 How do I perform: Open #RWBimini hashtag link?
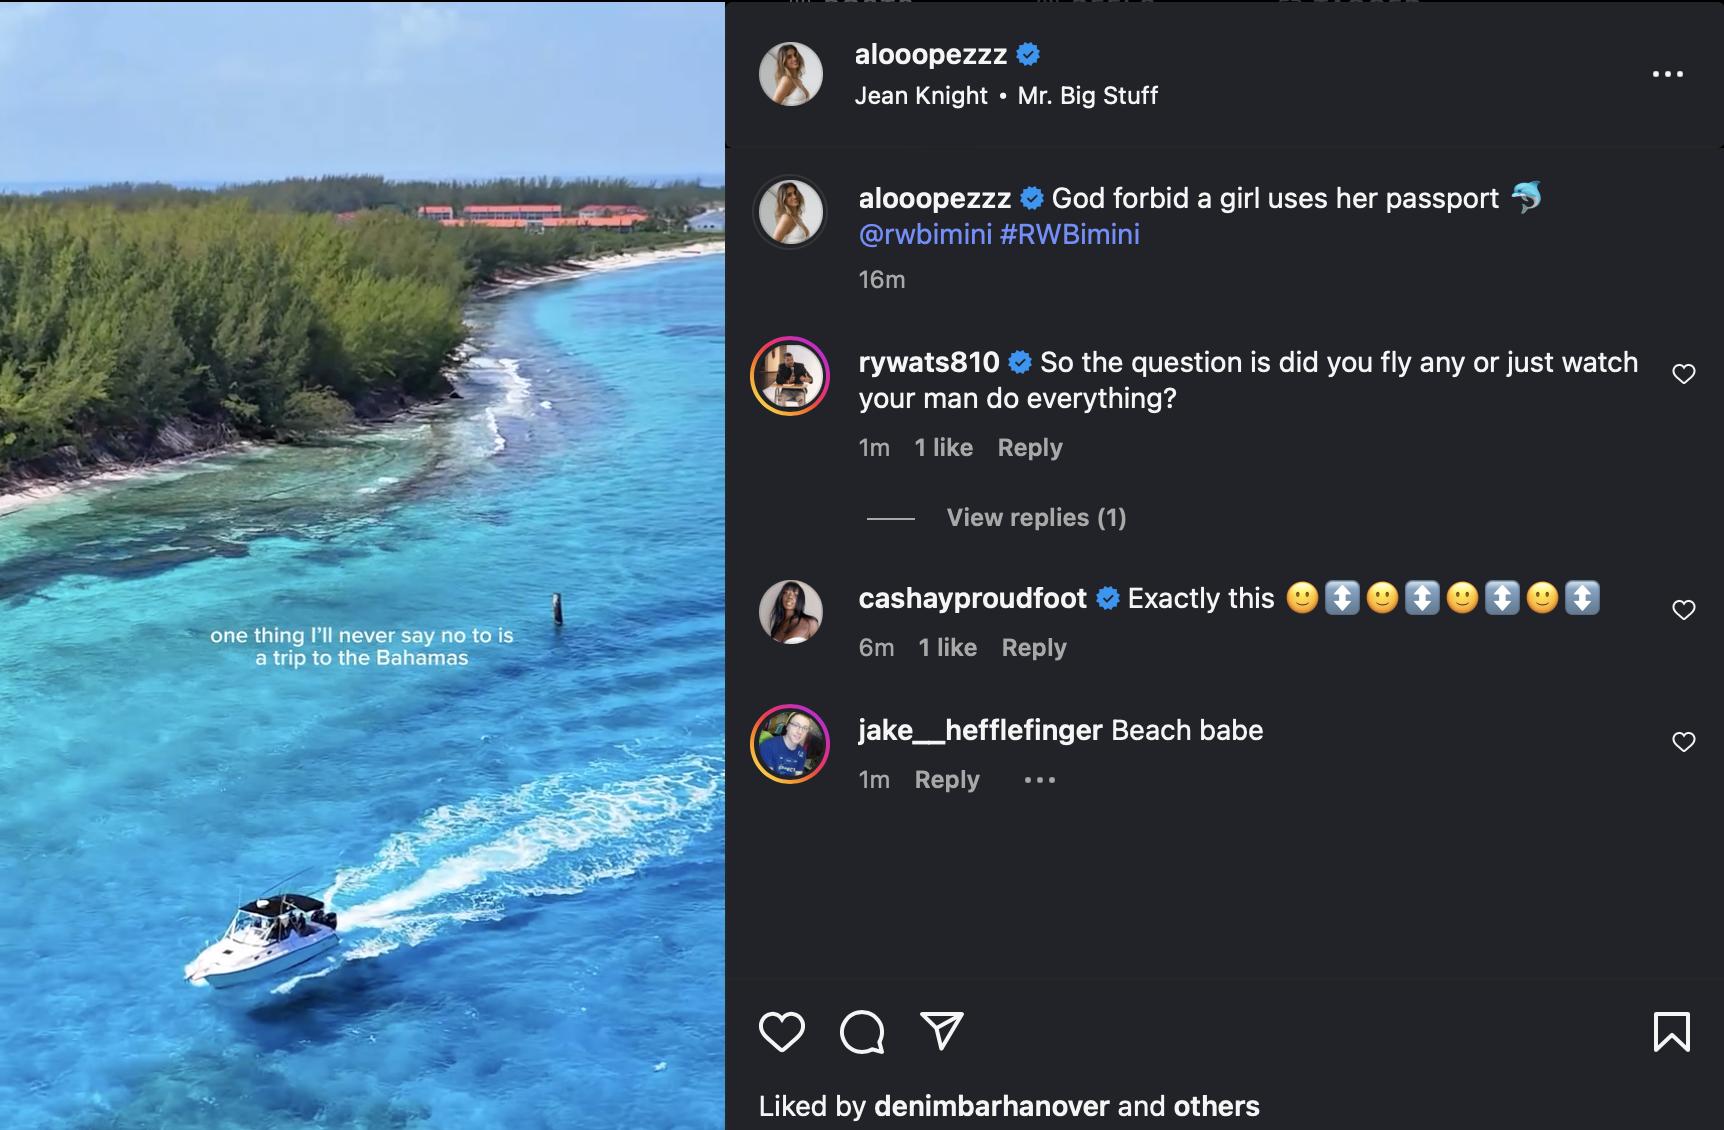[1069, 235]
